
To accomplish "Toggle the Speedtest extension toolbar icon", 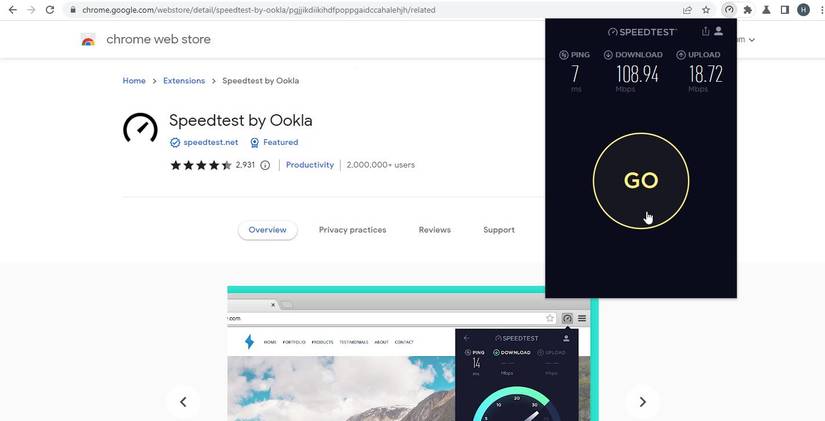I will click(x=729, y=9).
